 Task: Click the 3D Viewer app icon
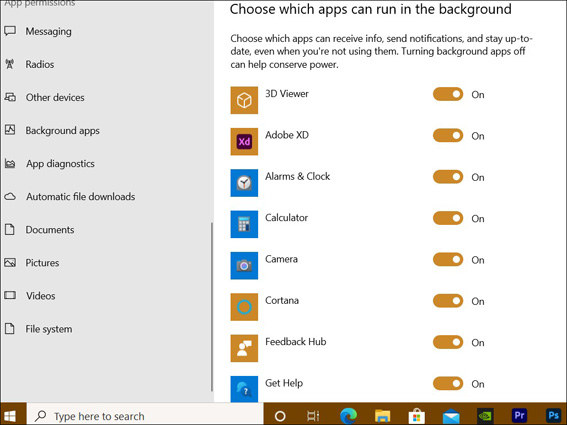click(244, 100)
